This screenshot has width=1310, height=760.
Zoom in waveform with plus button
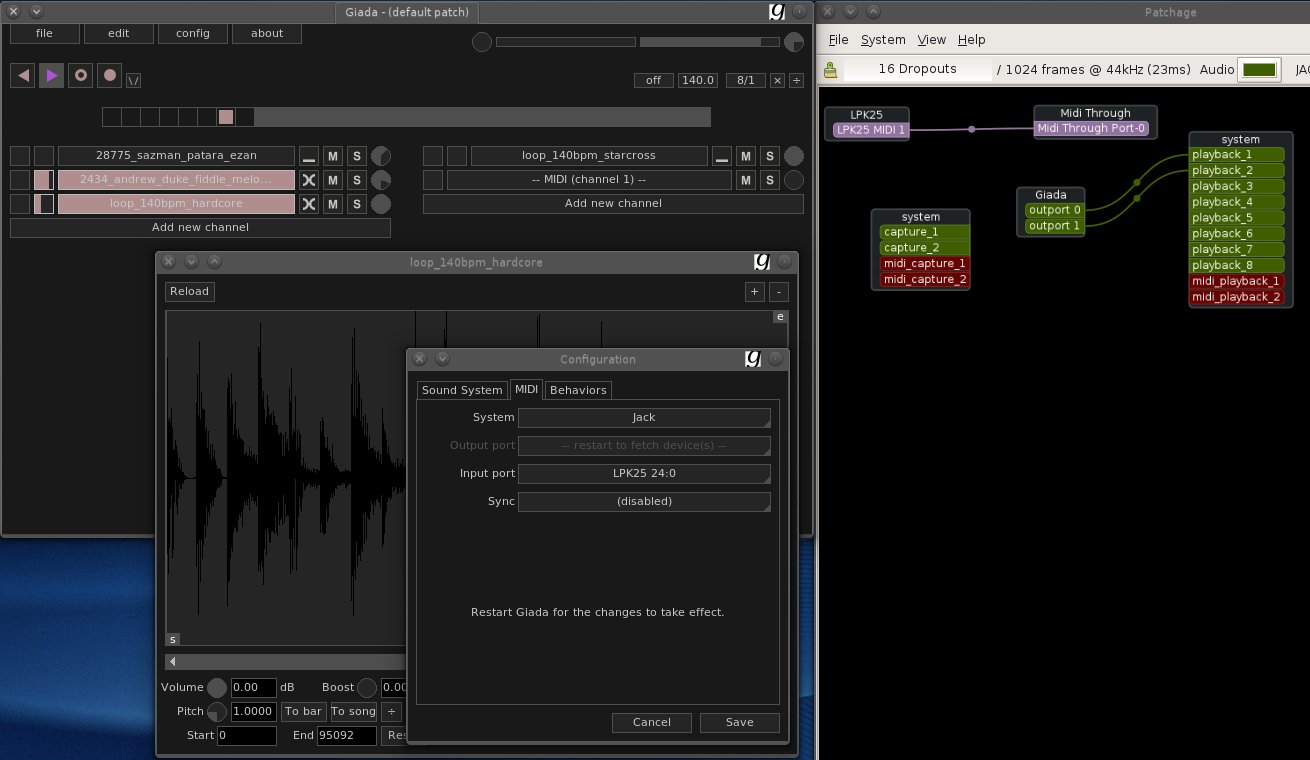pos(754,292)
